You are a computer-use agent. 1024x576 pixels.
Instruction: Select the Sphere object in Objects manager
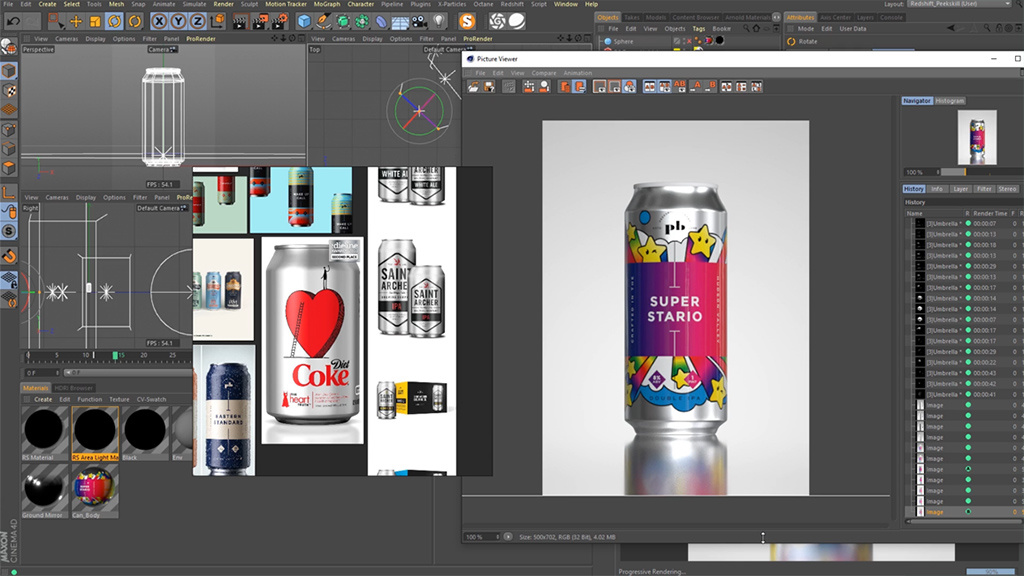[x=623, y=40]
